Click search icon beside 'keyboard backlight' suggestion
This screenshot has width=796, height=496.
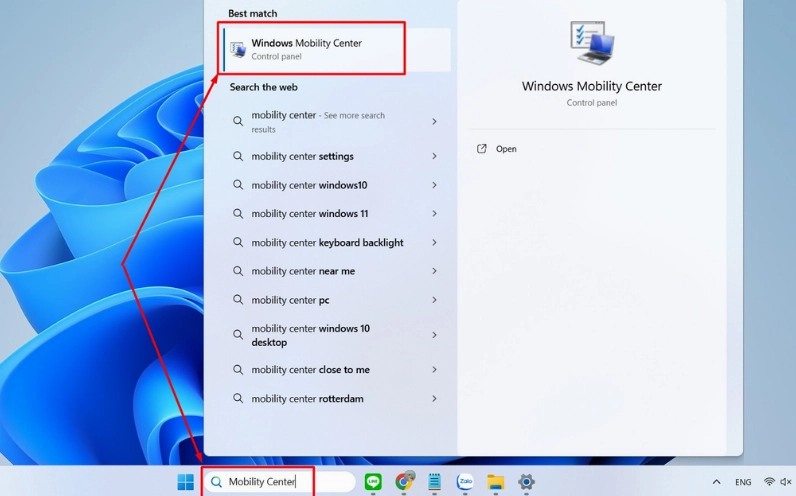(238, 242)
